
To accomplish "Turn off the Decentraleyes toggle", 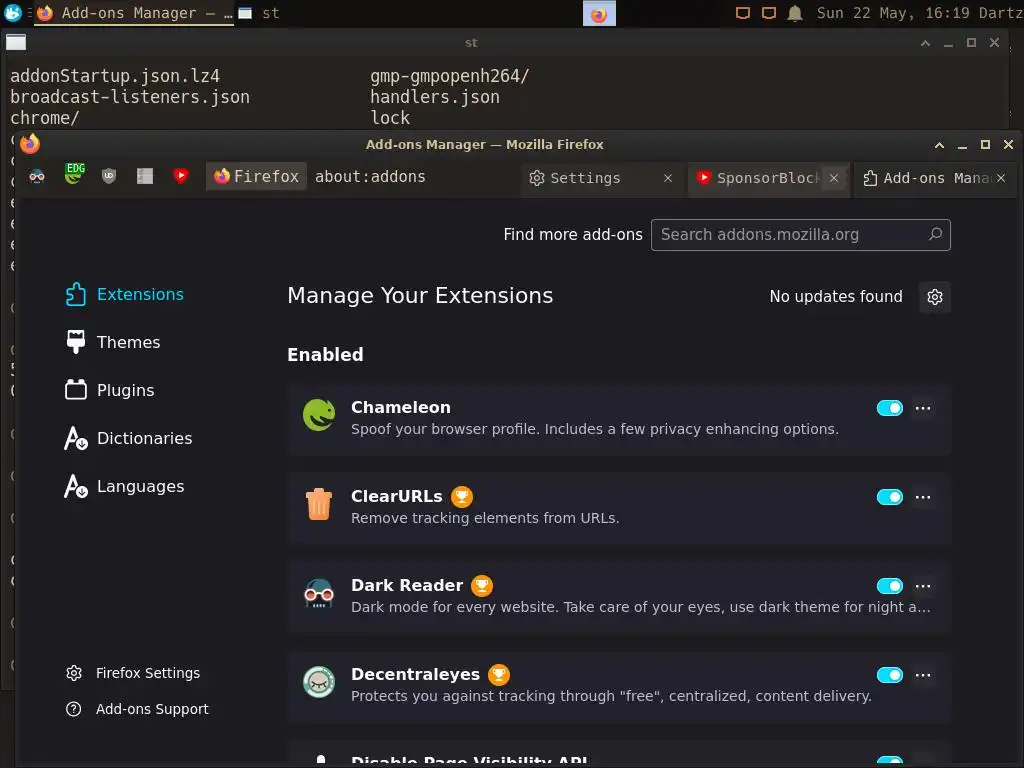I will 889,675.
